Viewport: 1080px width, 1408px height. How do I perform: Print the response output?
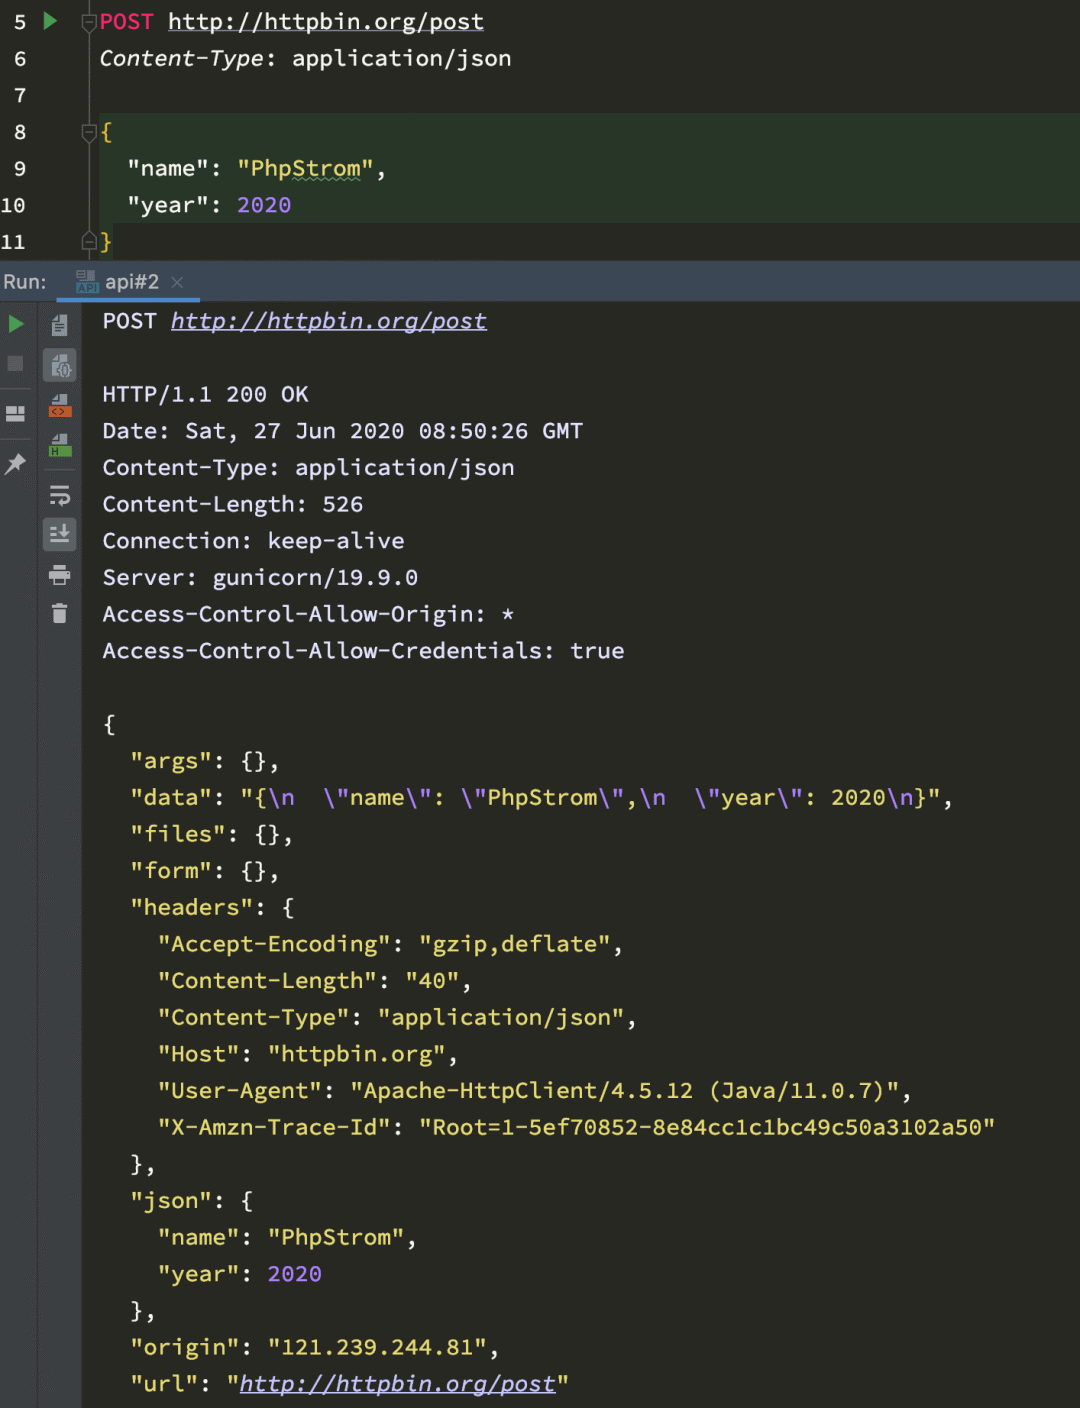click(60, 575)
